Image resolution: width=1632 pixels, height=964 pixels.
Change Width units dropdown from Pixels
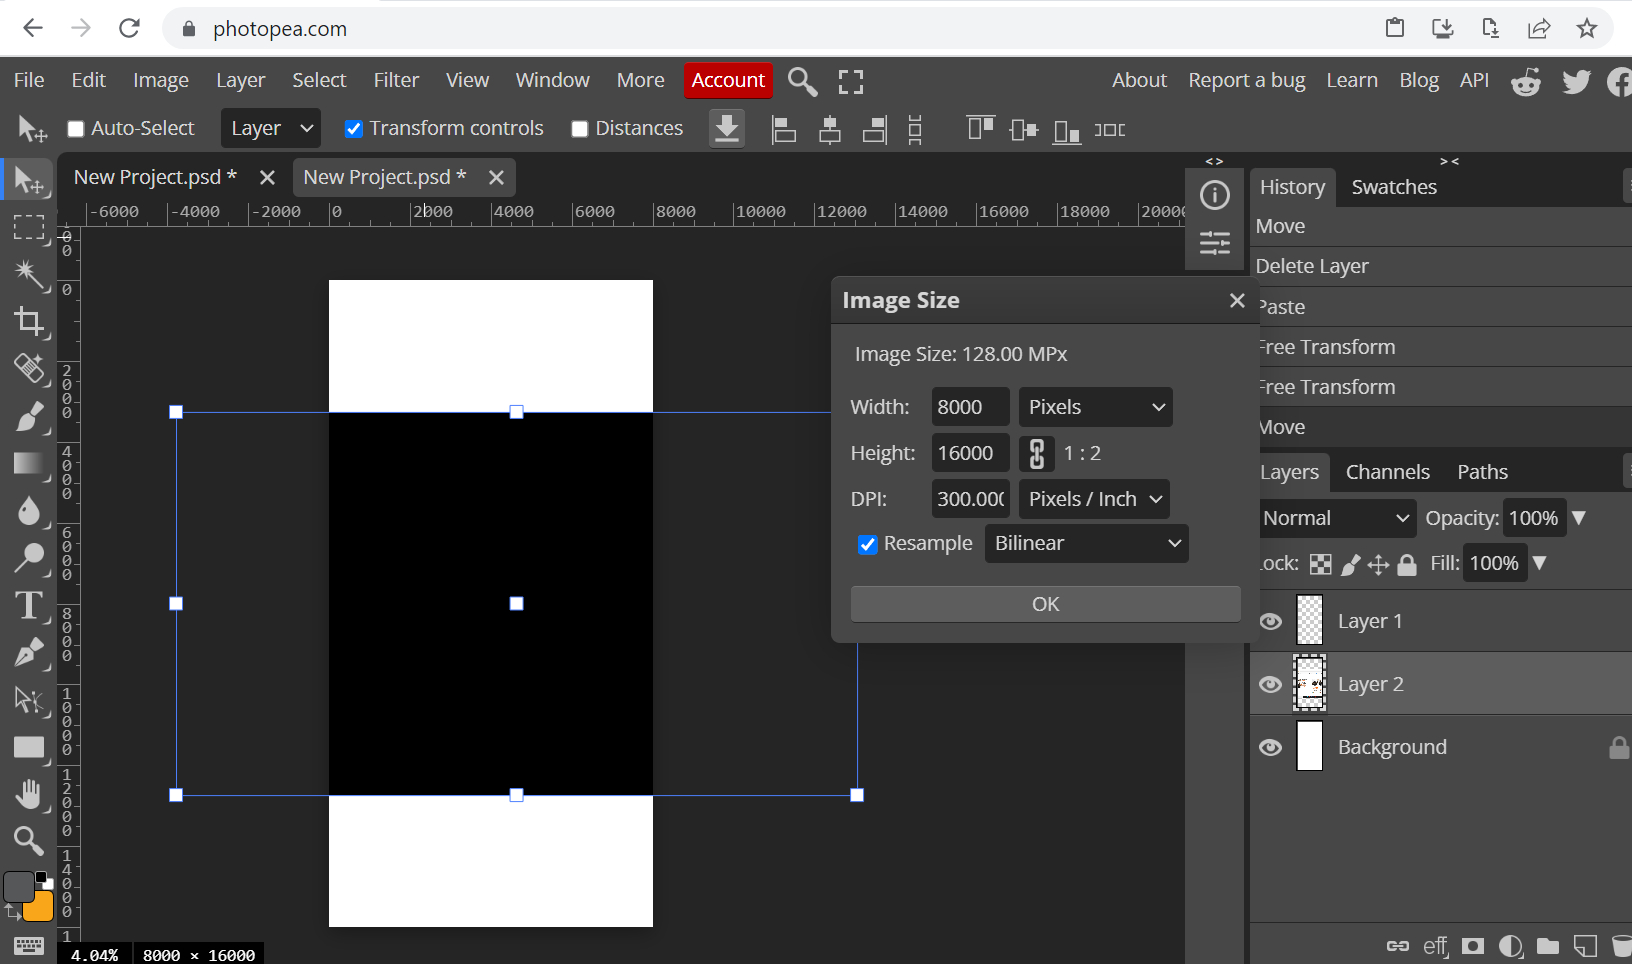pos(1094,407)
